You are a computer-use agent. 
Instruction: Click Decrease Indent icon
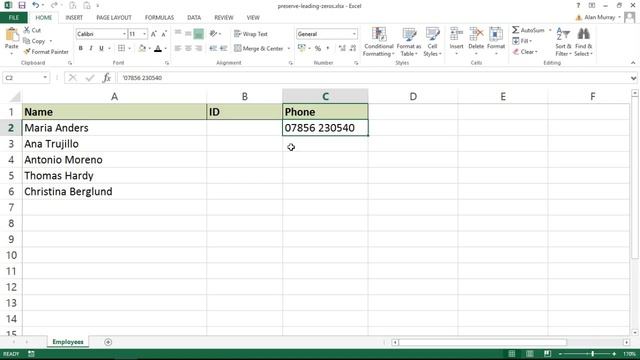(x=213, y=48)
